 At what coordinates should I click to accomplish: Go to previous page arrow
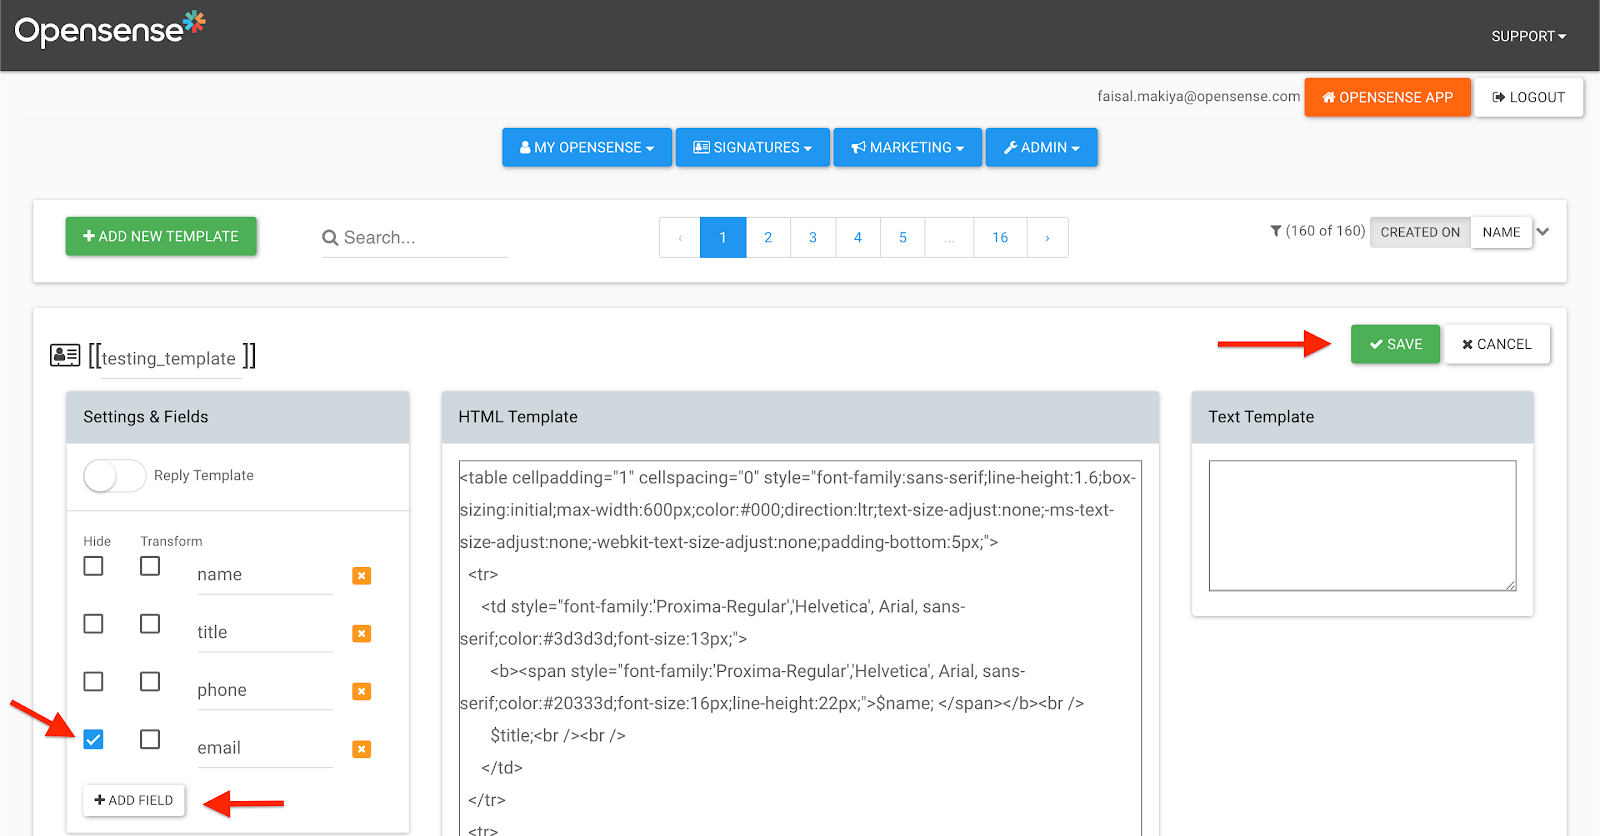(x=680, y=237)
